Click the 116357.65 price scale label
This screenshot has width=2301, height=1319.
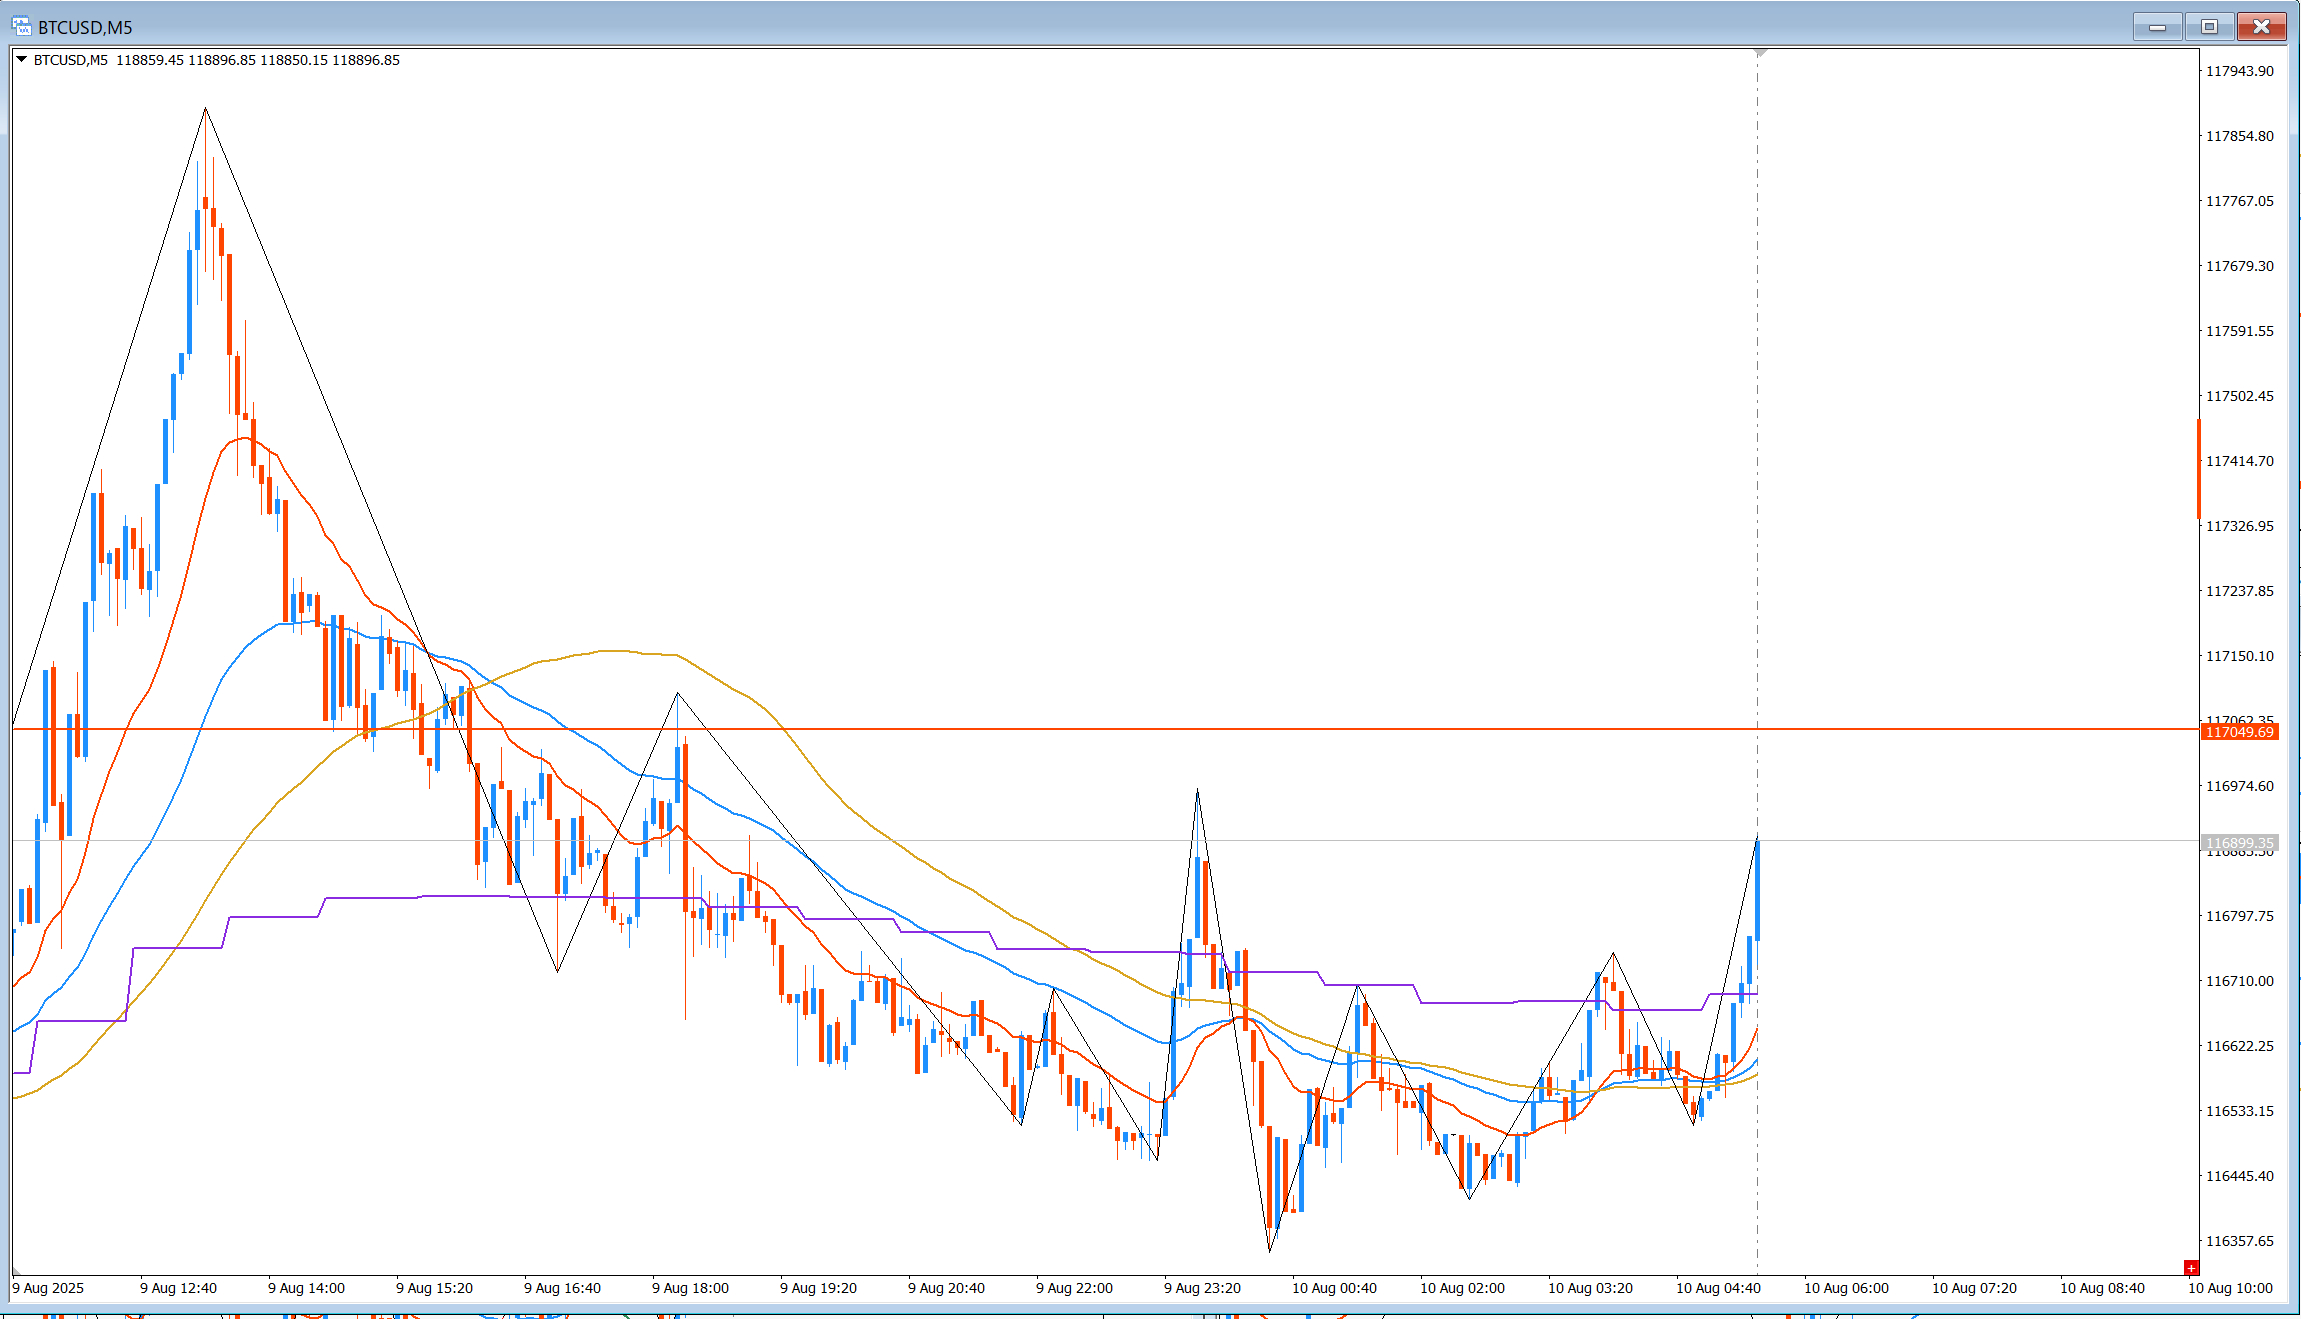click(2240, 1241)
